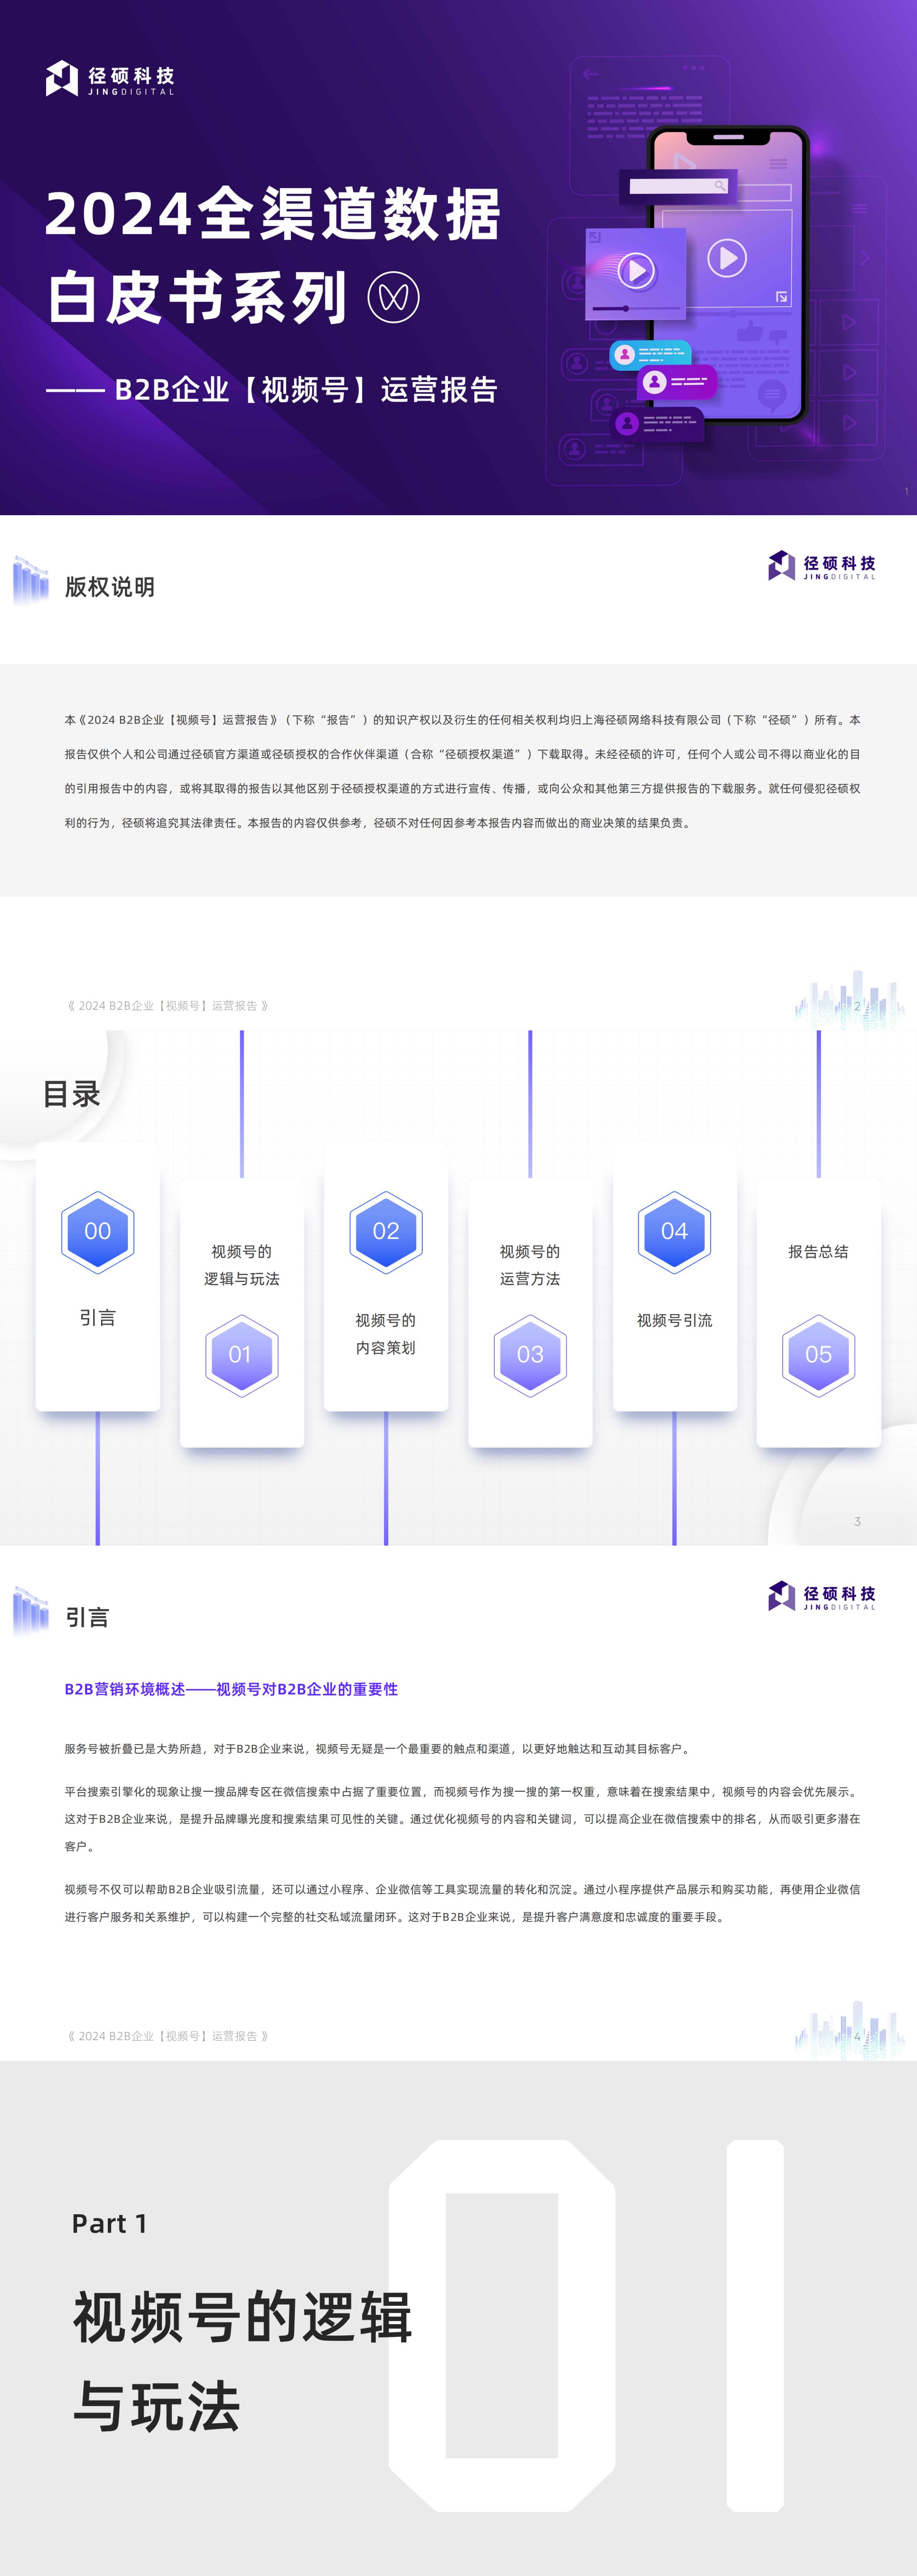Click the paragraph starting 服务号被折叠已是大势所趋
Screen dimensions: 917x2576
(x=378, y=1749)
